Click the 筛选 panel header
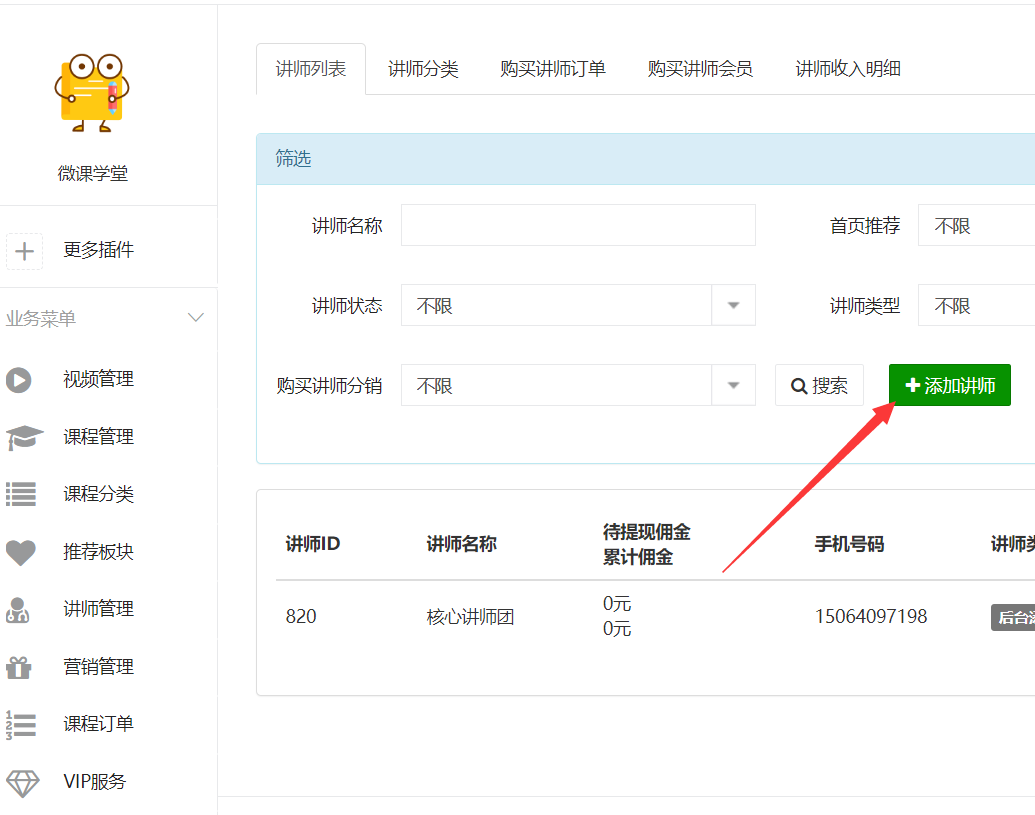The width and height of the screenshot is (1035, 815). (x=646, y=159)
